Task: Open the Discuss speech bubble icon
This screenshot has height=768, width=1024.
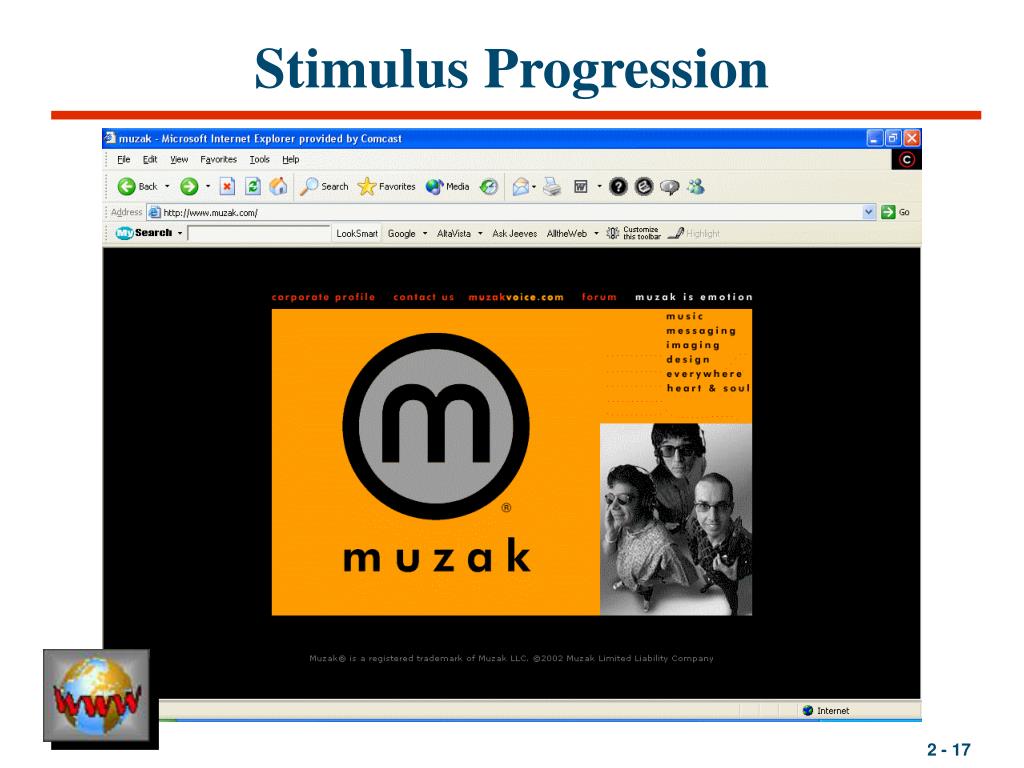Action: (669, 187)
